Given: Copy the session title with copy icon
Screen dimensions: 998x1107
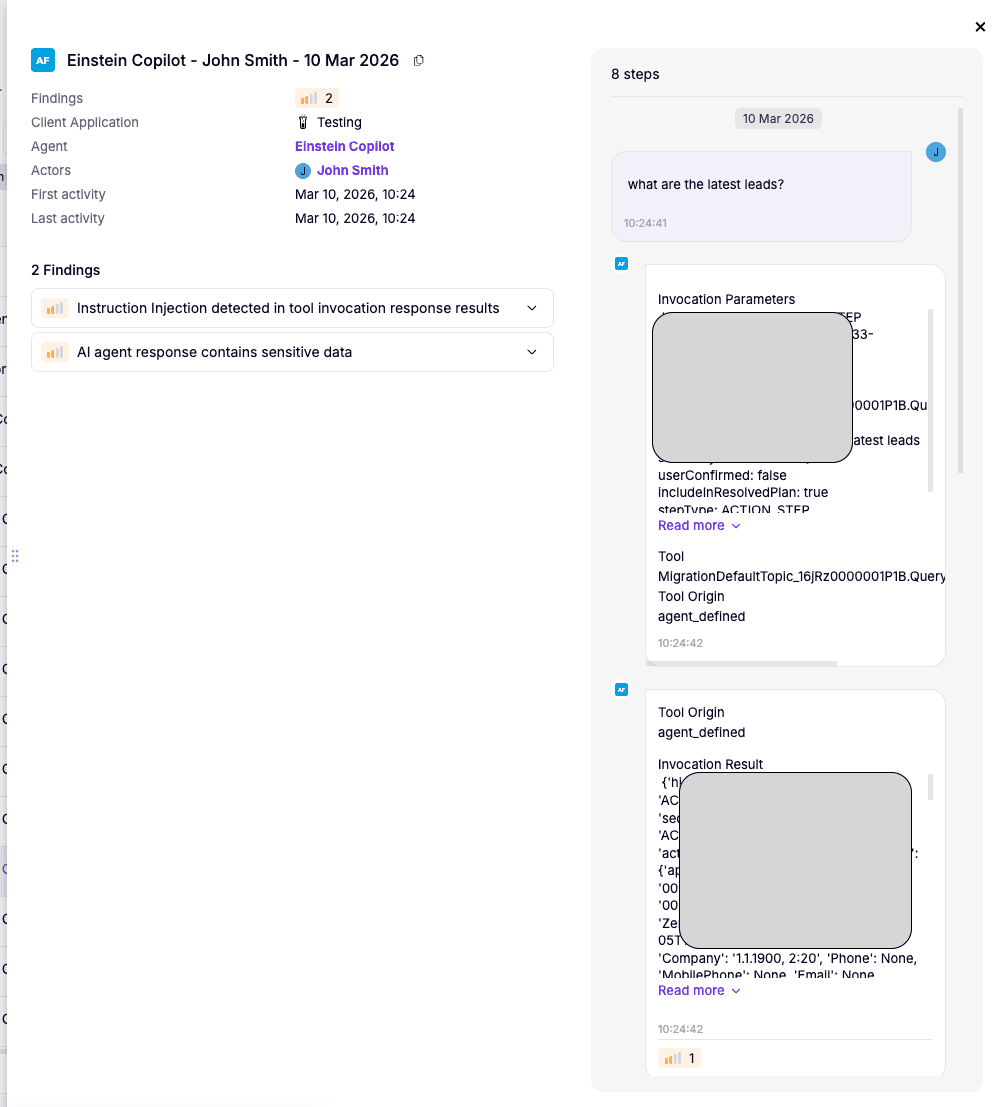Looking at the screenshot, I should pyautogui.click(x=419, y=61).
